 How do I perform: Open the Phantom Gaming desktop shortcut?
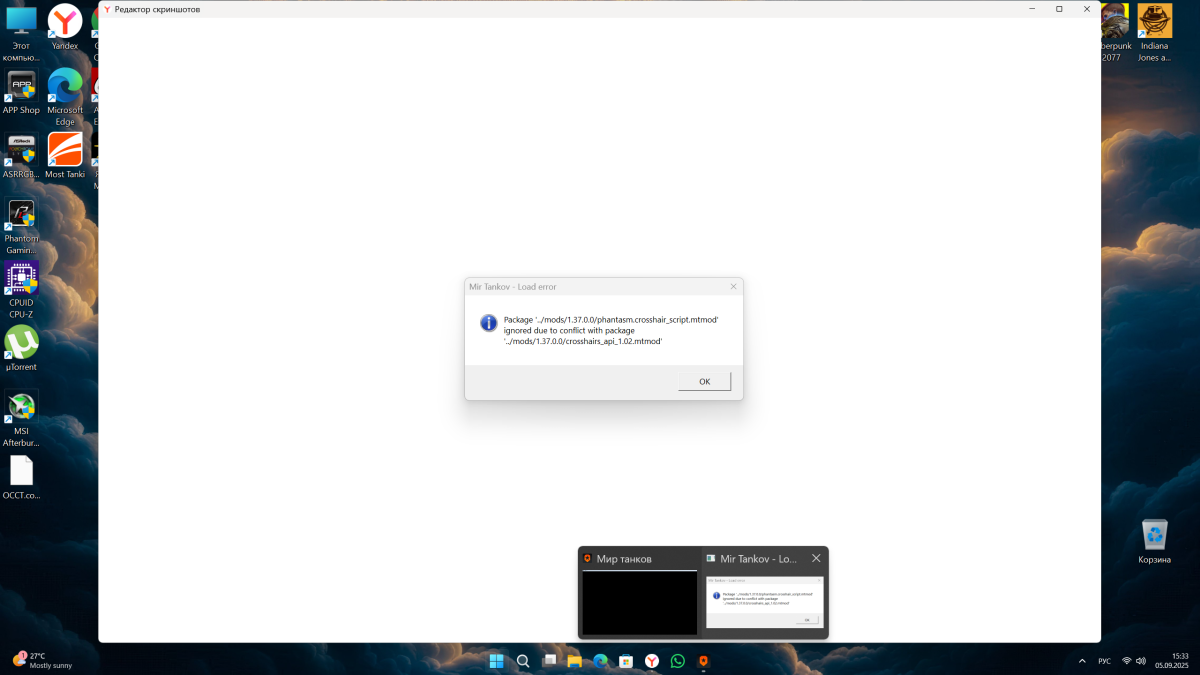click(x=21, y=226)
